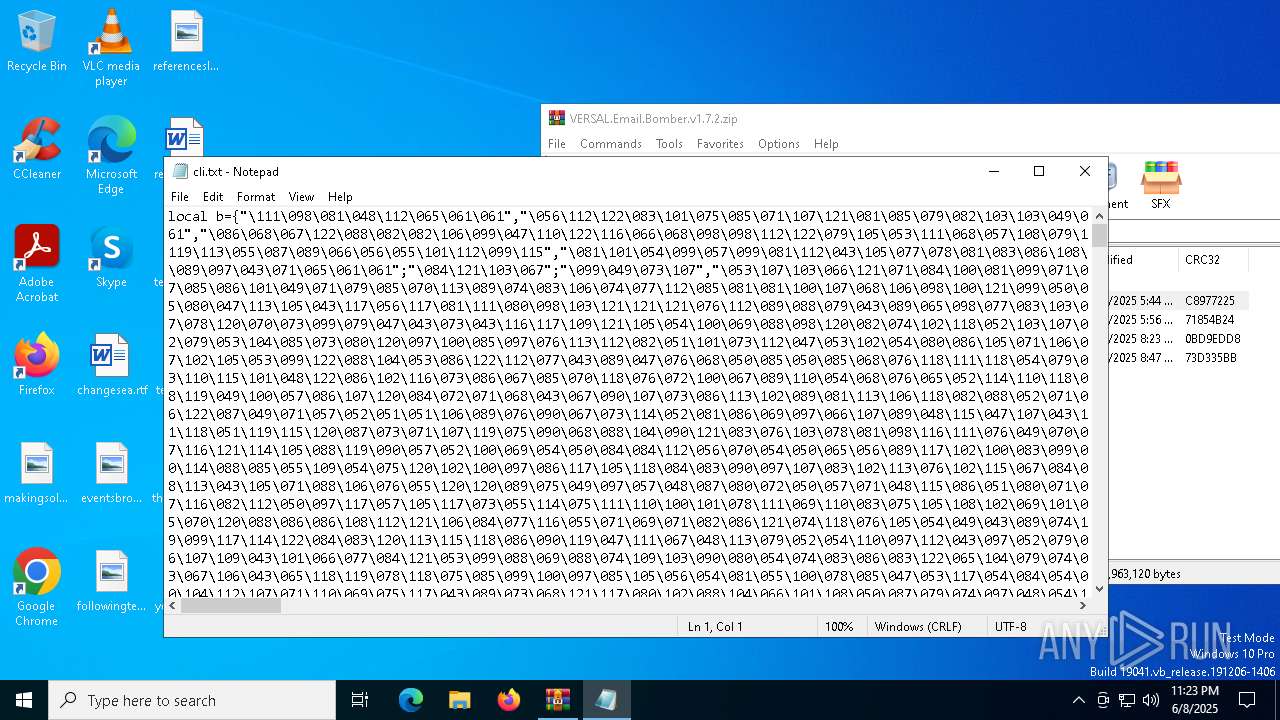Select the C8977225 CRC entry in WinRAR
This screenshot has width=1280, height=720.
[1210, 301]
